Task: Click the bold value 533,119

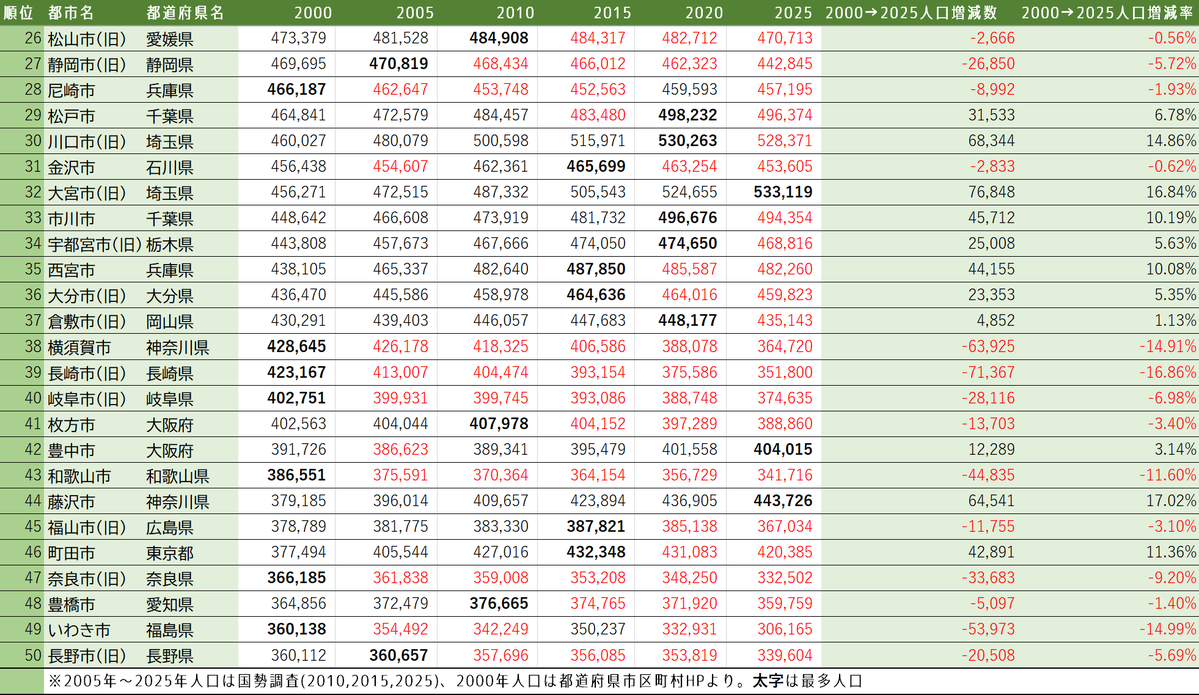Action: click(782, 192)
